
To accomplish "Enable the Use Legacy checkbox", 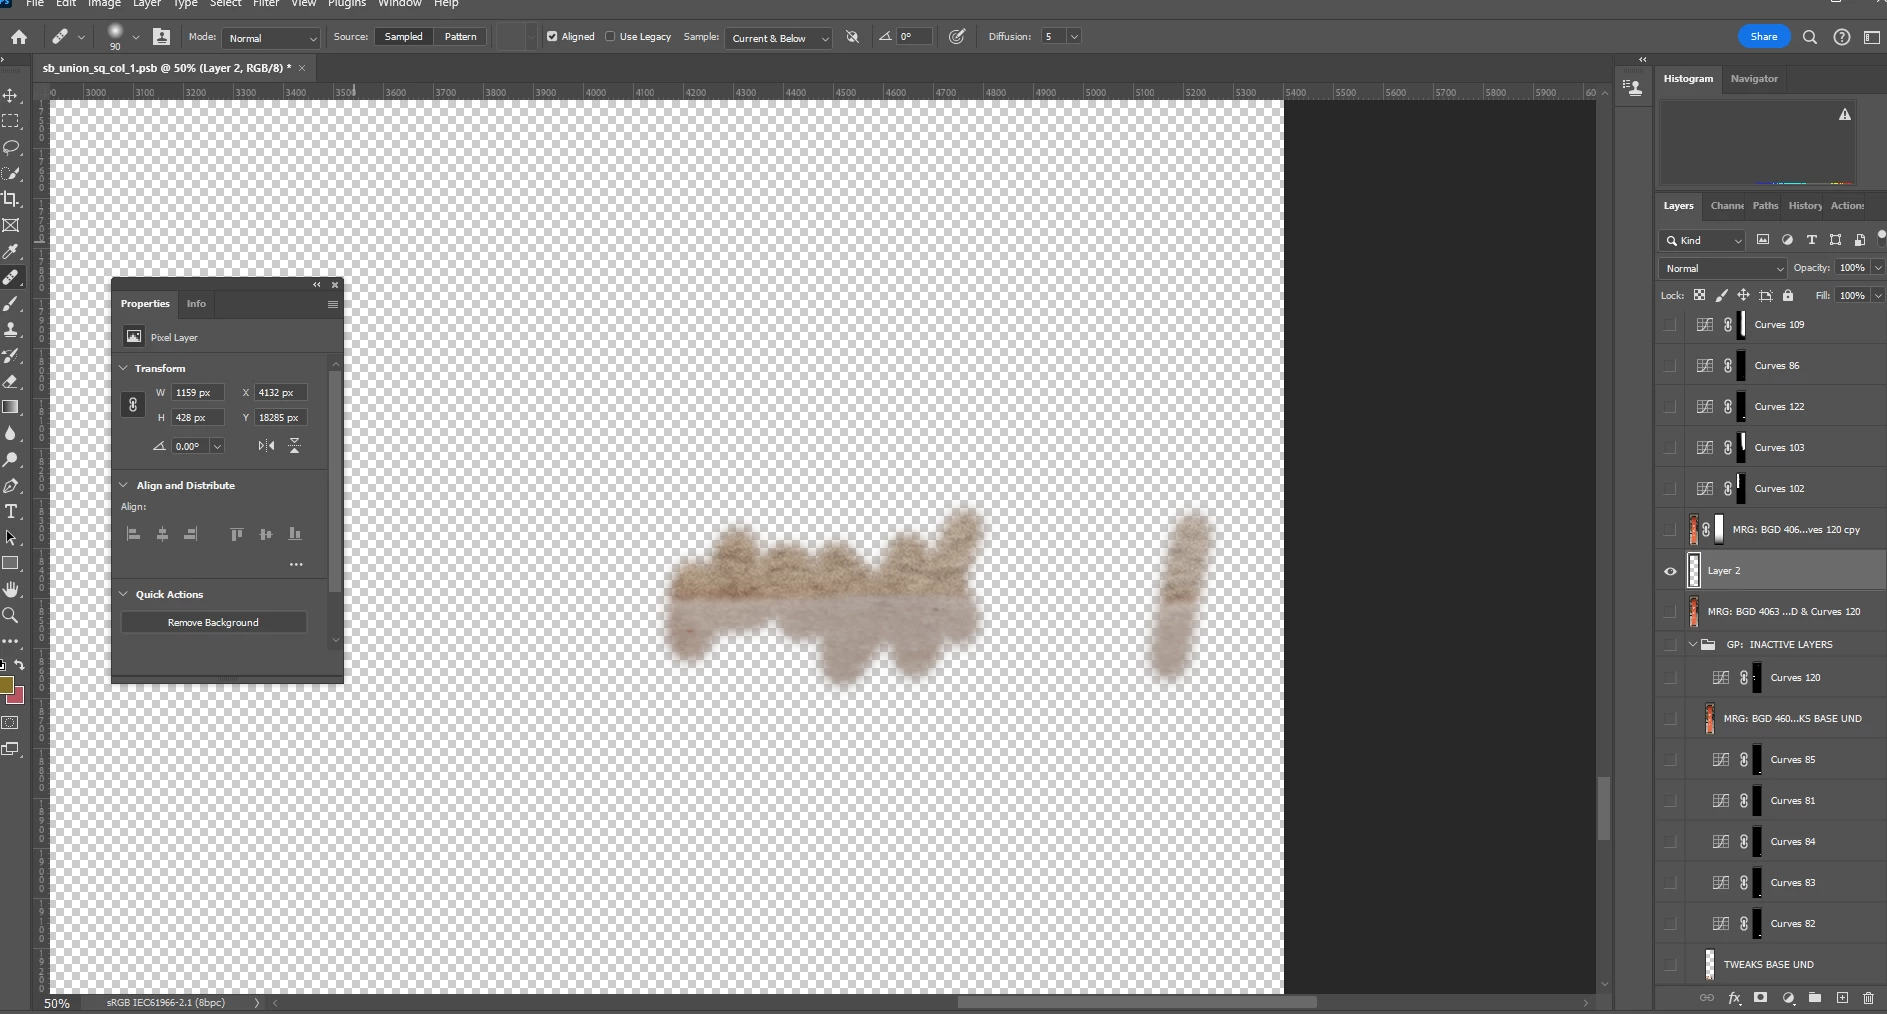I will coord(610,37).
